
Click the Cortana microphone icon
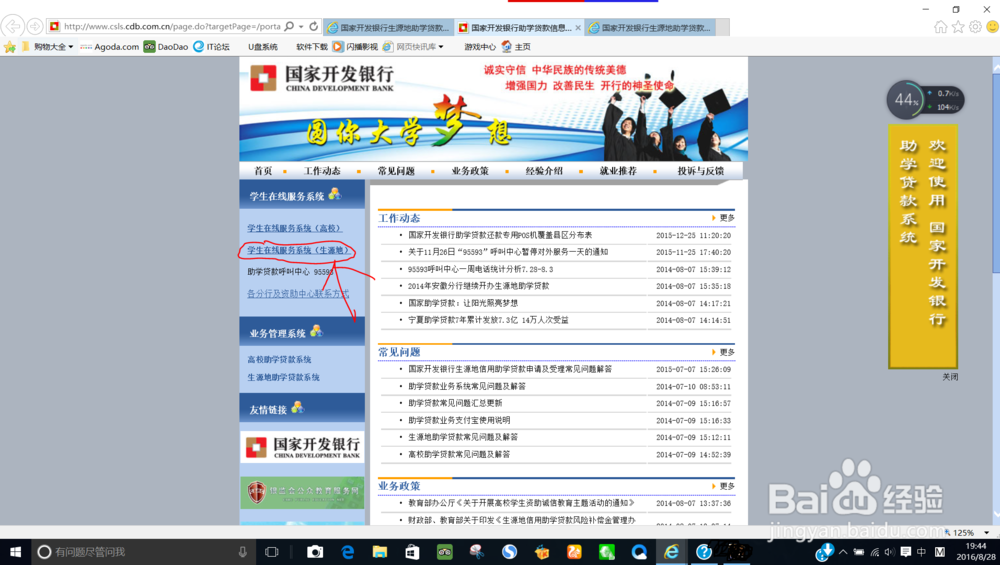pyautogui.click(x=242, y=552)
